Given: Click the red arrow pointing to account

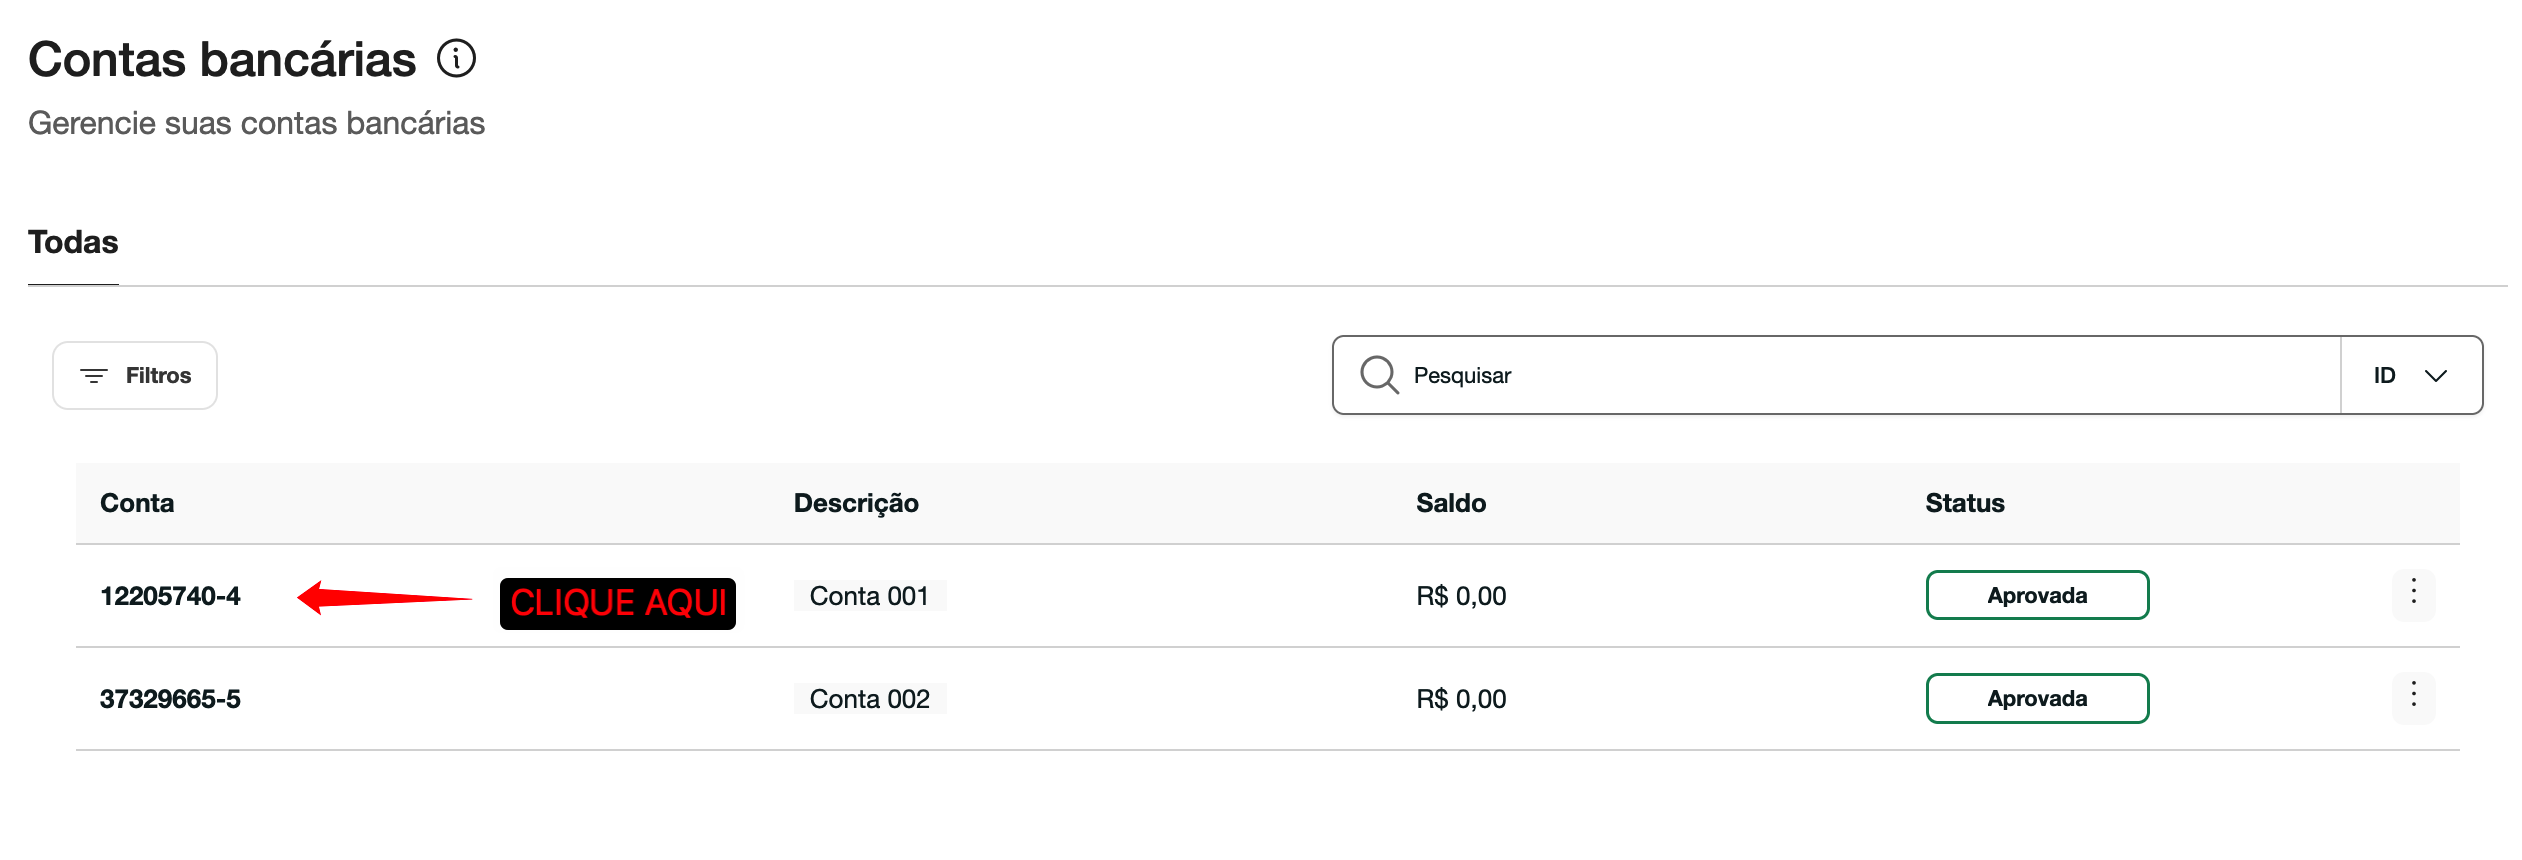Looking at the screenshot, I should coord(384,598).
